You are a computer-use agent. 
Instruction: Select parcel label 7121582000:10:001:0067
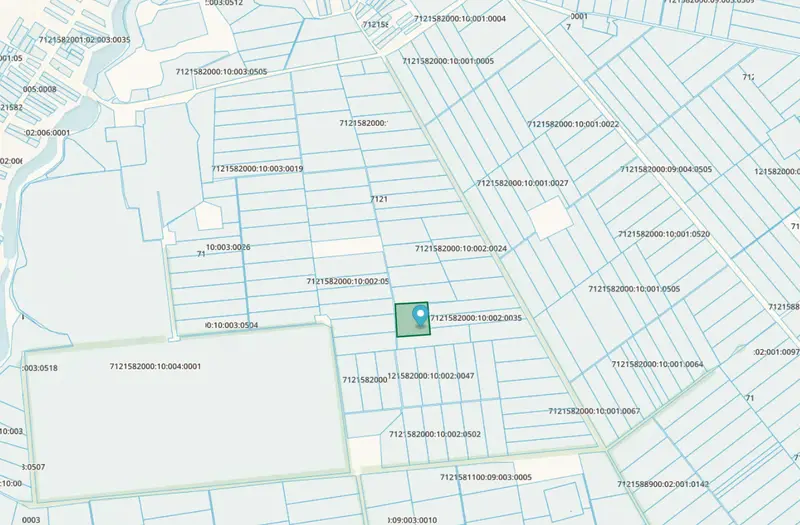coord(594,411)
